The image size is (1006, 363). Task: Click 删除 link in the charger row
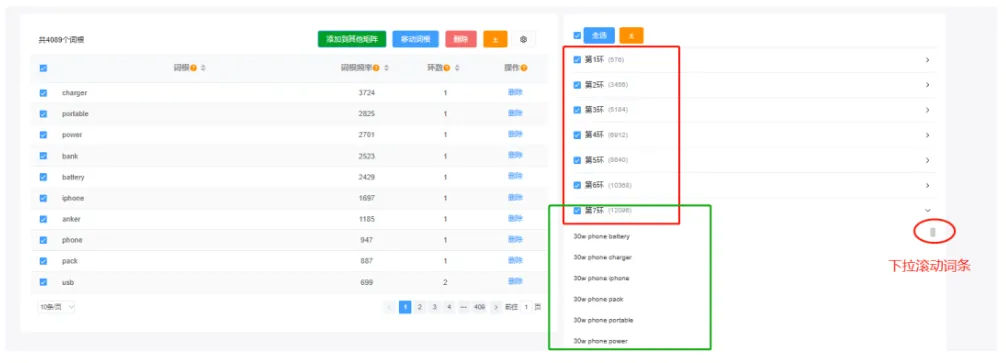515,92
